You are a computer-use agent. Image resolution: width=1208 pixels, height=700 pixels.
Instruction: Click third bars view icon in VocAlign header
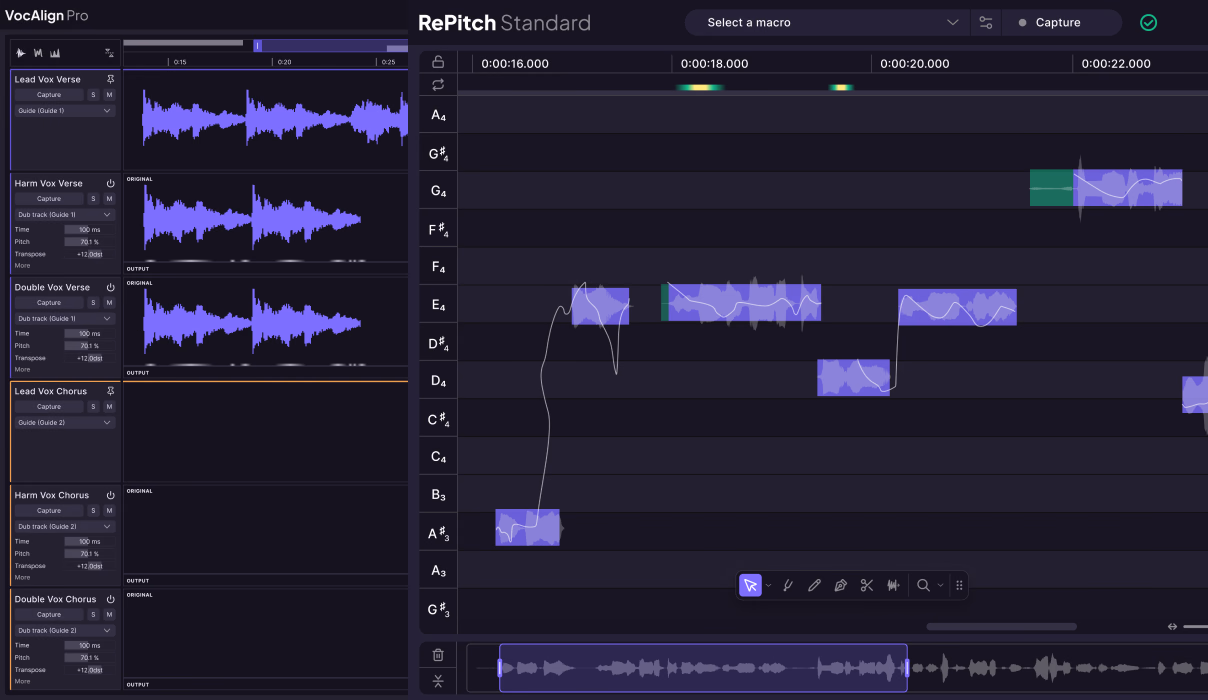coord(55,53)
